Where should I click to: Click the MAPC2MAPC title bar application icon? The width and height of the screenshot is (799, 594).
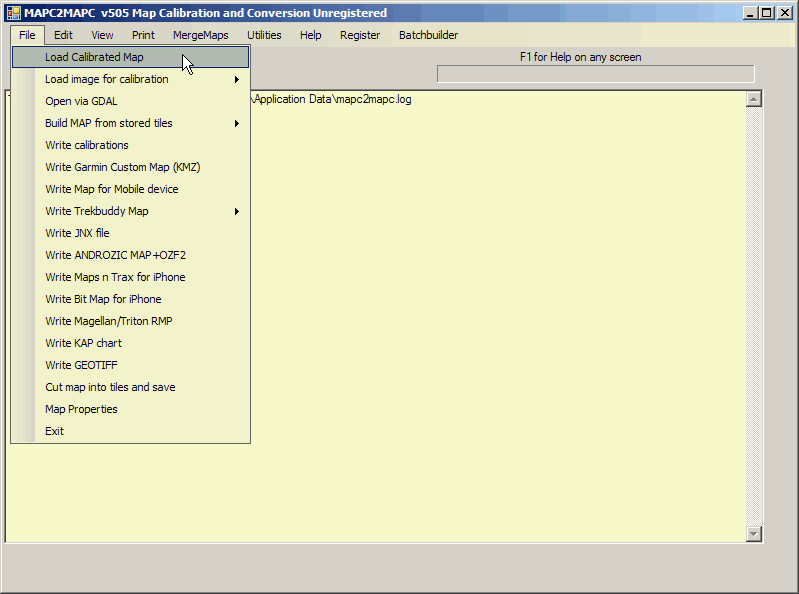[14, 13]
